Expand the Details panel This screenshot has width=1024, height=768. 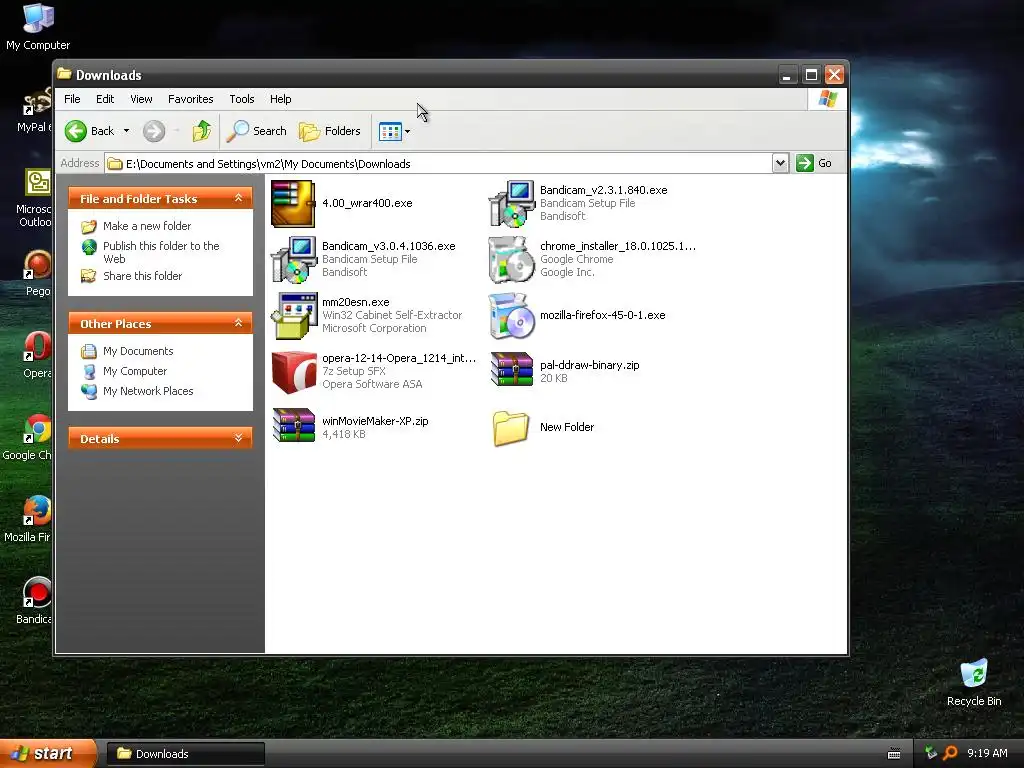238,438
